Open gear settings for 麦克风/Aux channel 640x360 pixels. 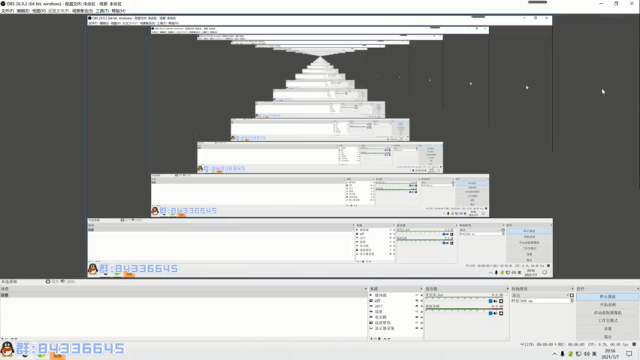pos(501,301)
